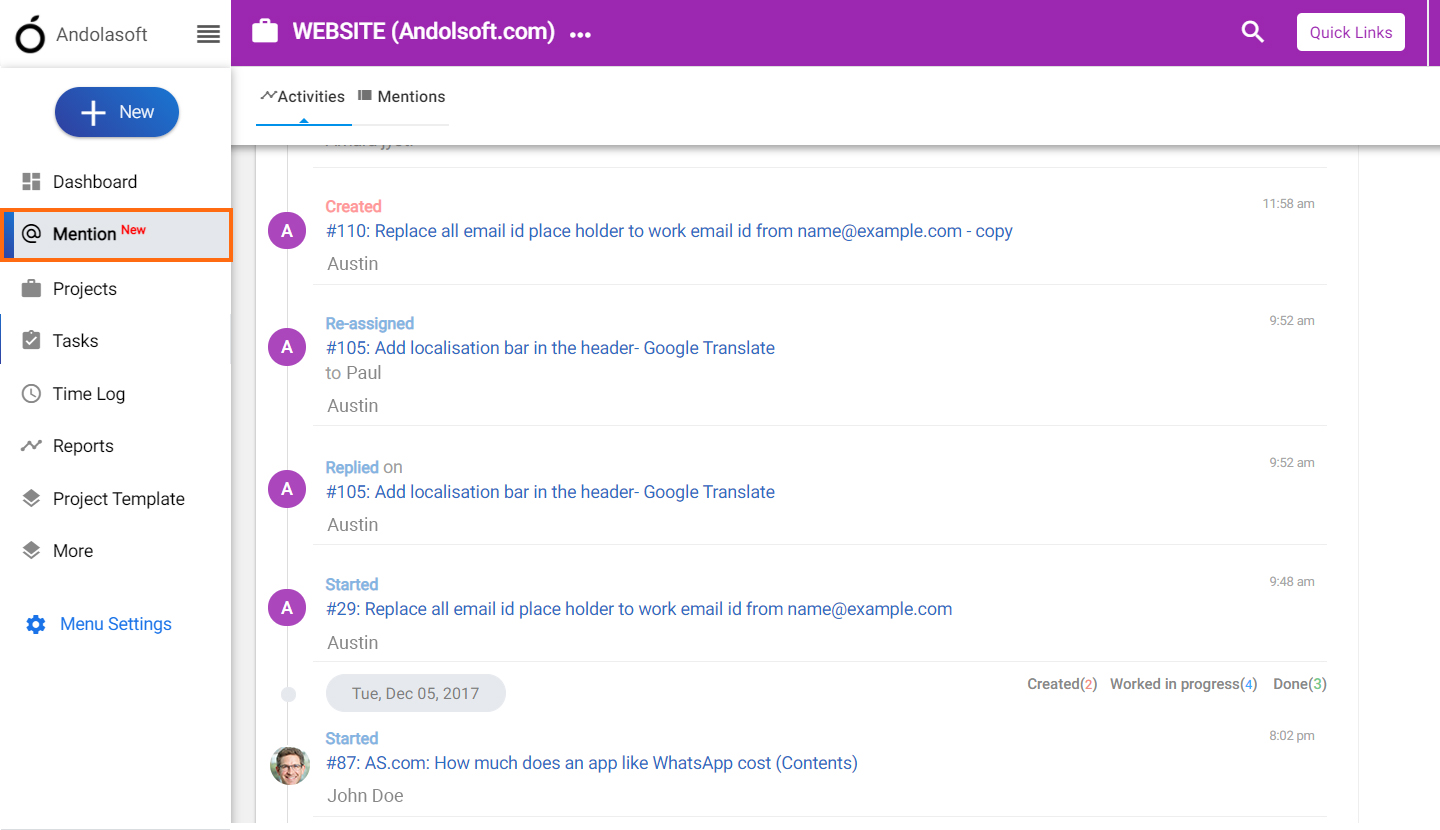The width and height of the screenshot is (1440, 830).
Task: Click the More layers icon
Action: click(x=32, y=550)
